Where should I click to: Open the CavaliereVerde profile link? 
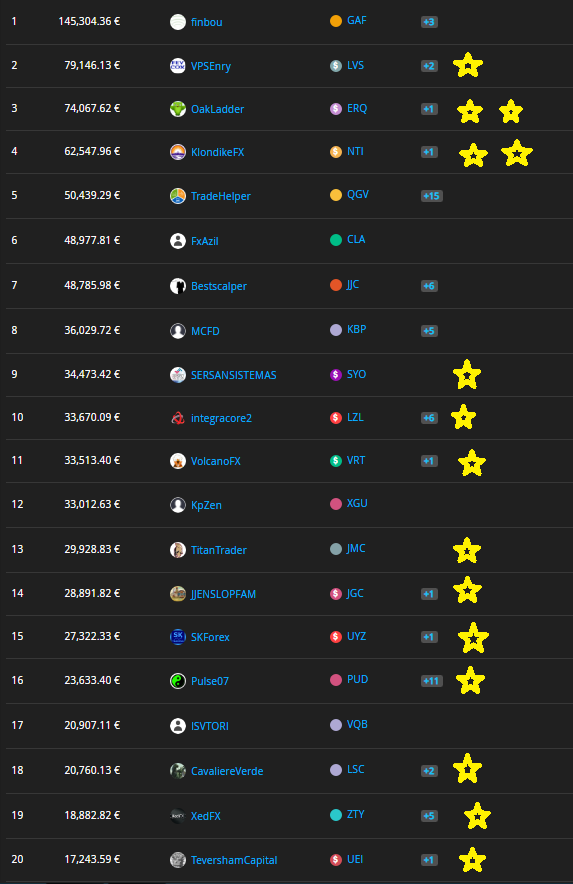(x=227, y=771)
